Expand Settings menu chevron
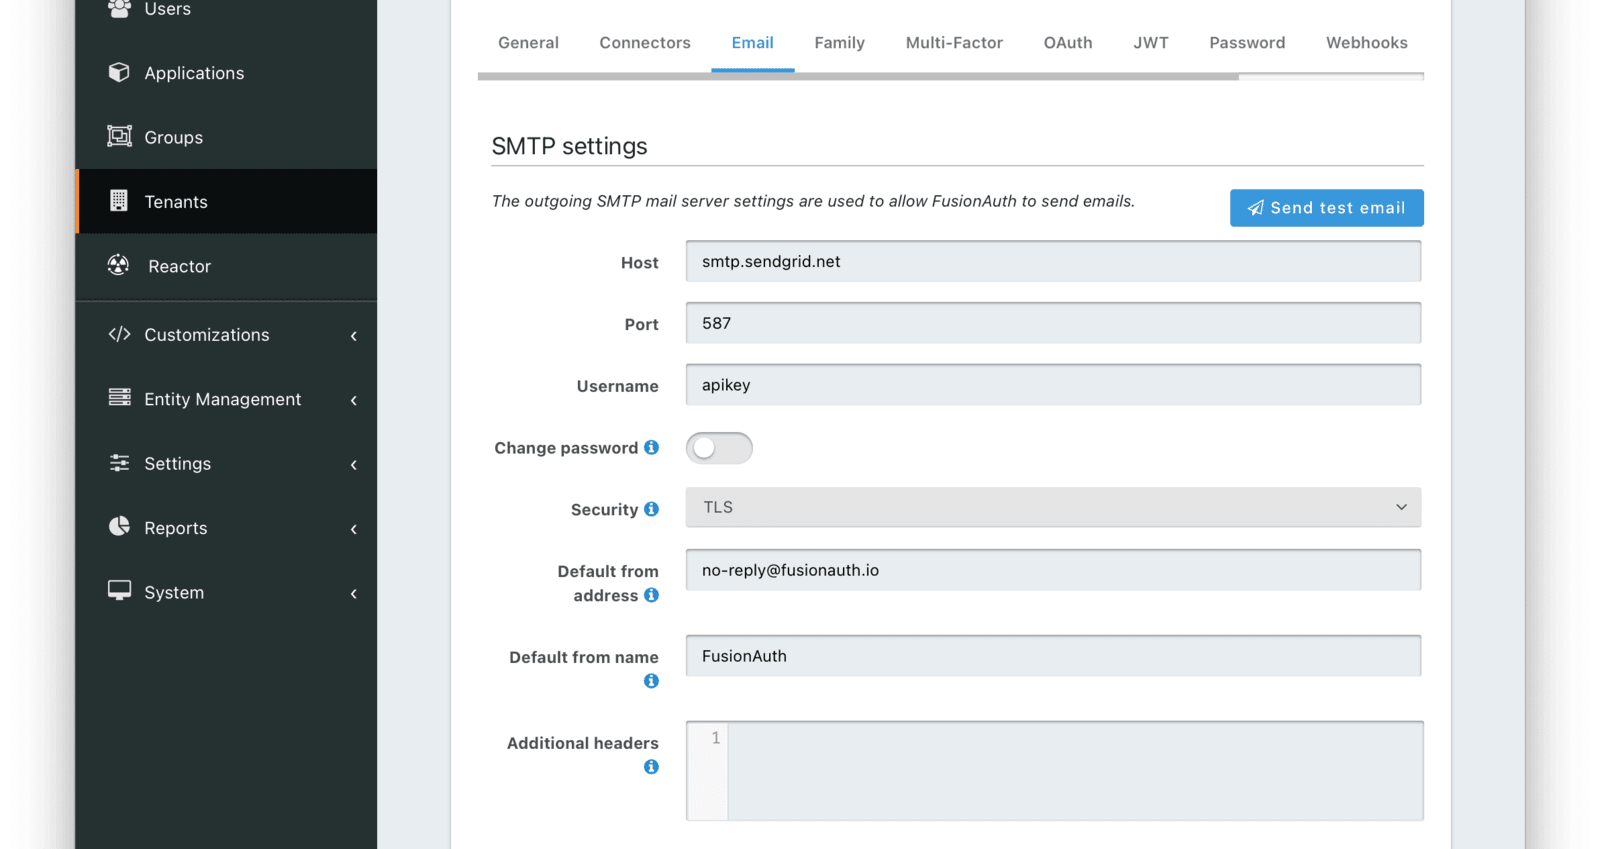The image size is (1600, 849). pyautogui.click(x=353, y=464)
